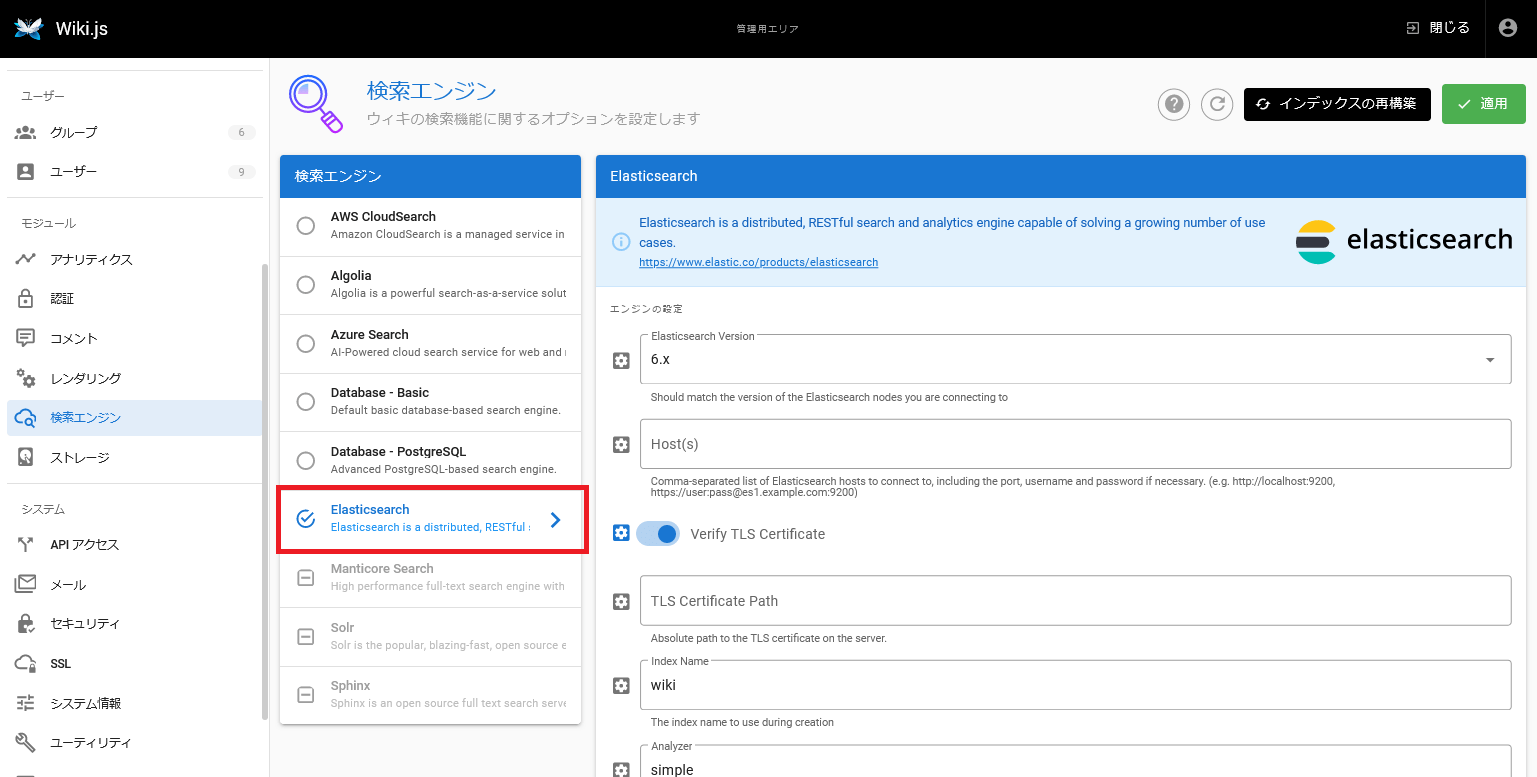Click the セキュリティ lock icon

[x=26, y=623]
